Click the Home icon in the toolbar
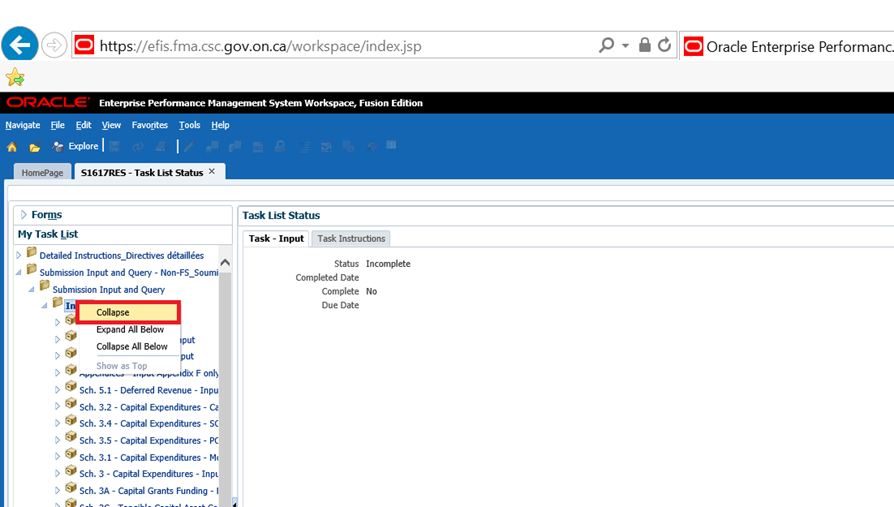Viewport: 894px width, 507px height. tap(12, 147)
